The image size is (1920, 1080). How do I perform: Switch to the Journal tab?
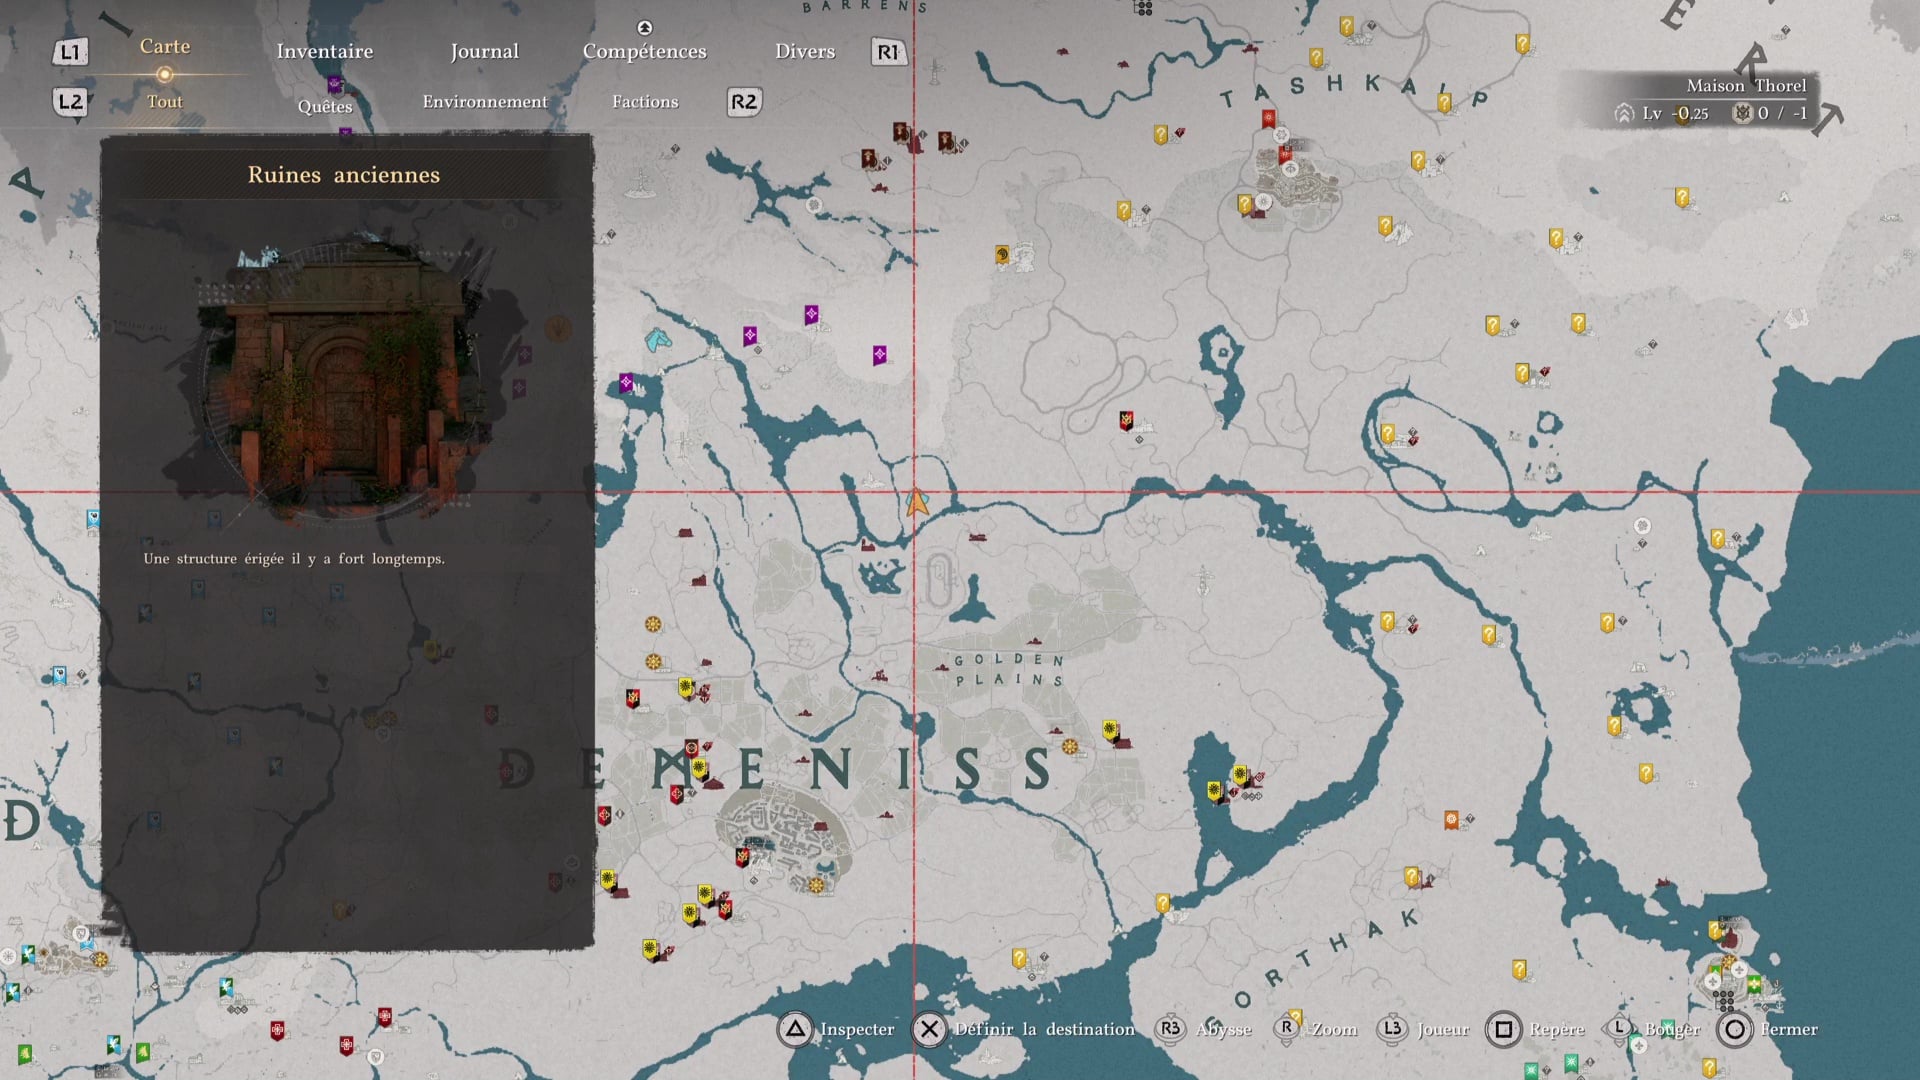(x=484, y=51)
